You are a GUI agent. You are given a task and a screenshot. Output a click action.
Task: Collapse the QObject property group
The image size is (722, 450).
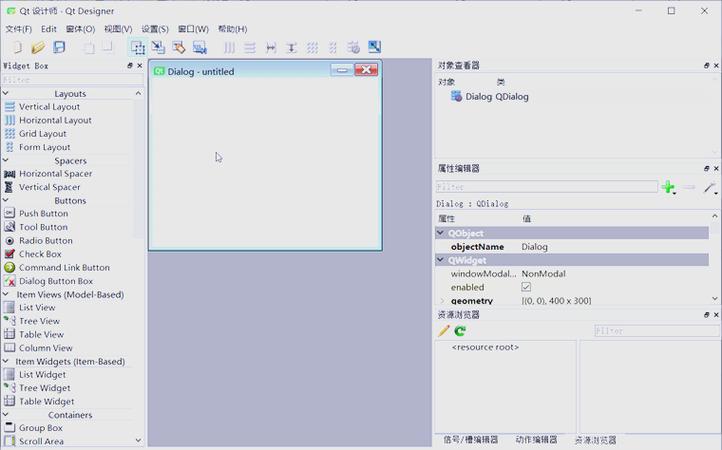pyautogui.click(x=441, y=233)
